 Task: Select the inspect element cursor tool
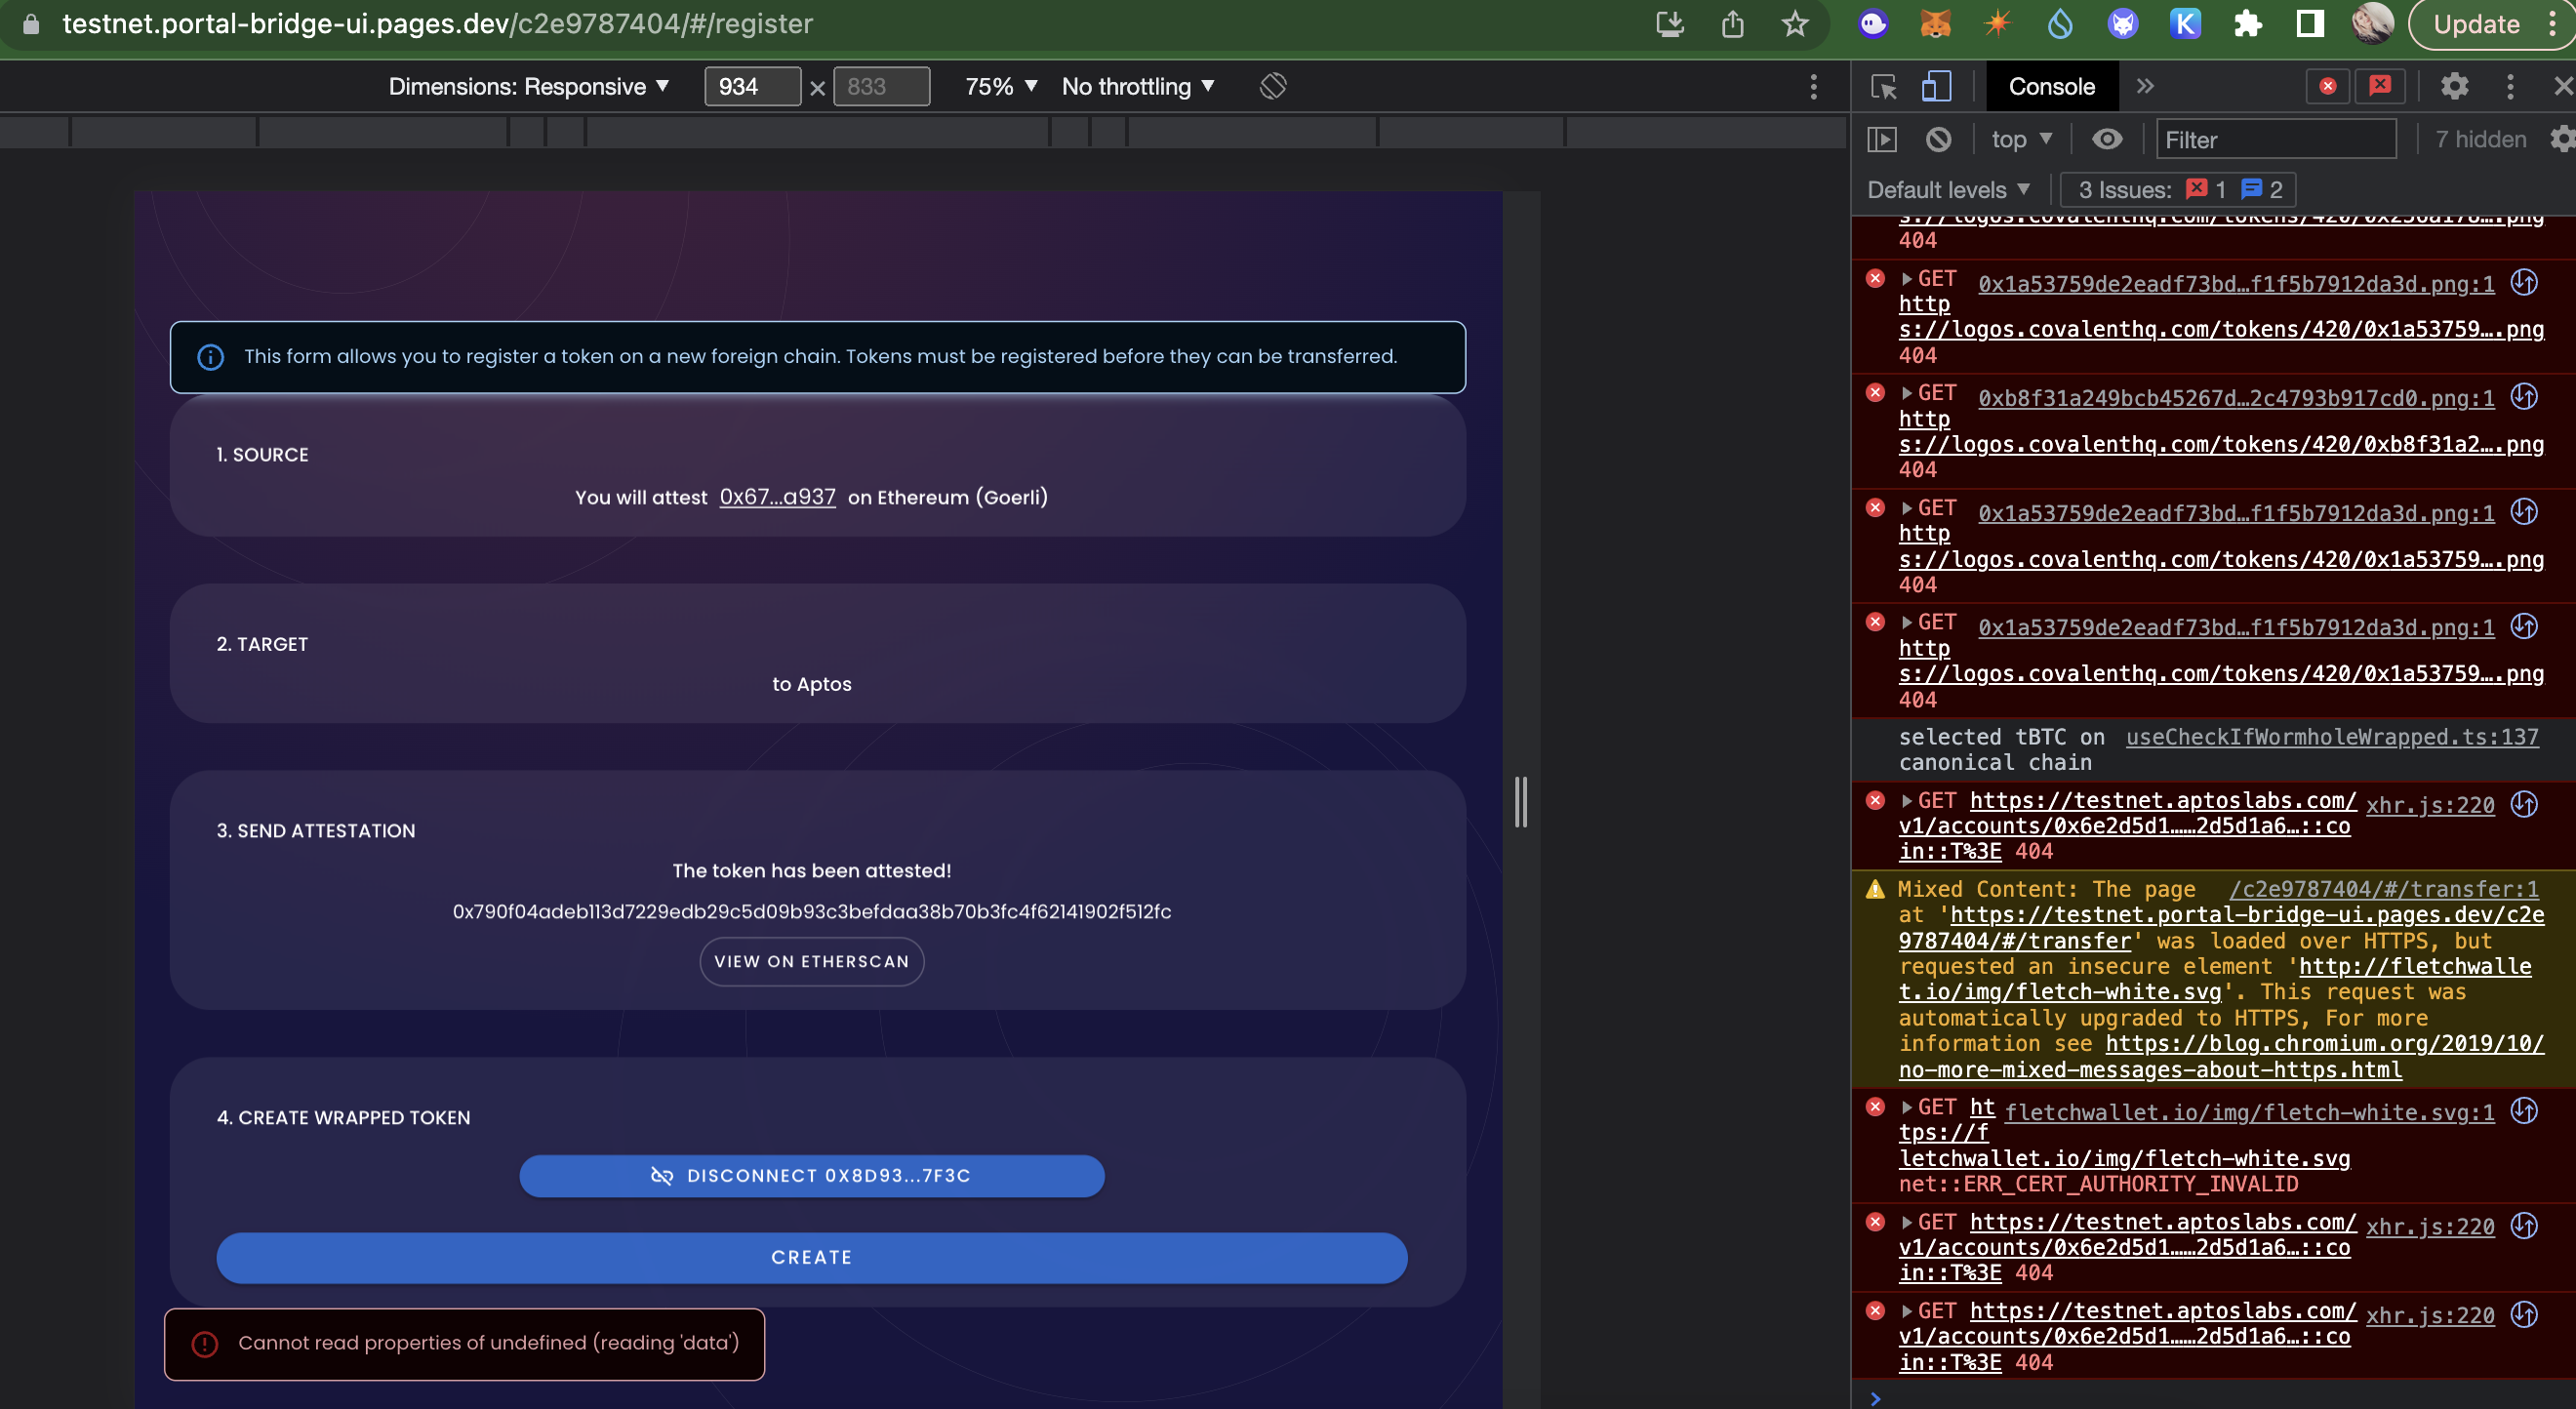click(1884, 86)
